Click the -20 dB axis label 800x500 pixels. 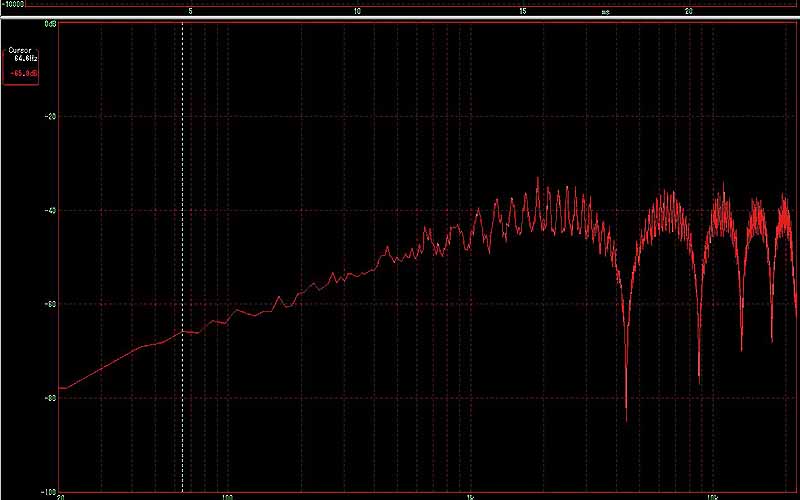(x=50, y=116)
